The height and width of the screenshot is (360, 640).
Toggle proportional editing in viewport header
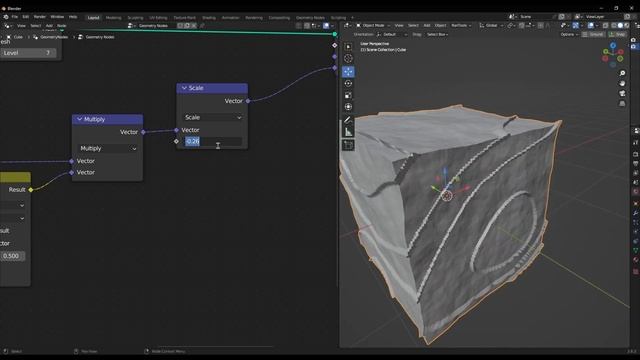pos(541,25)
